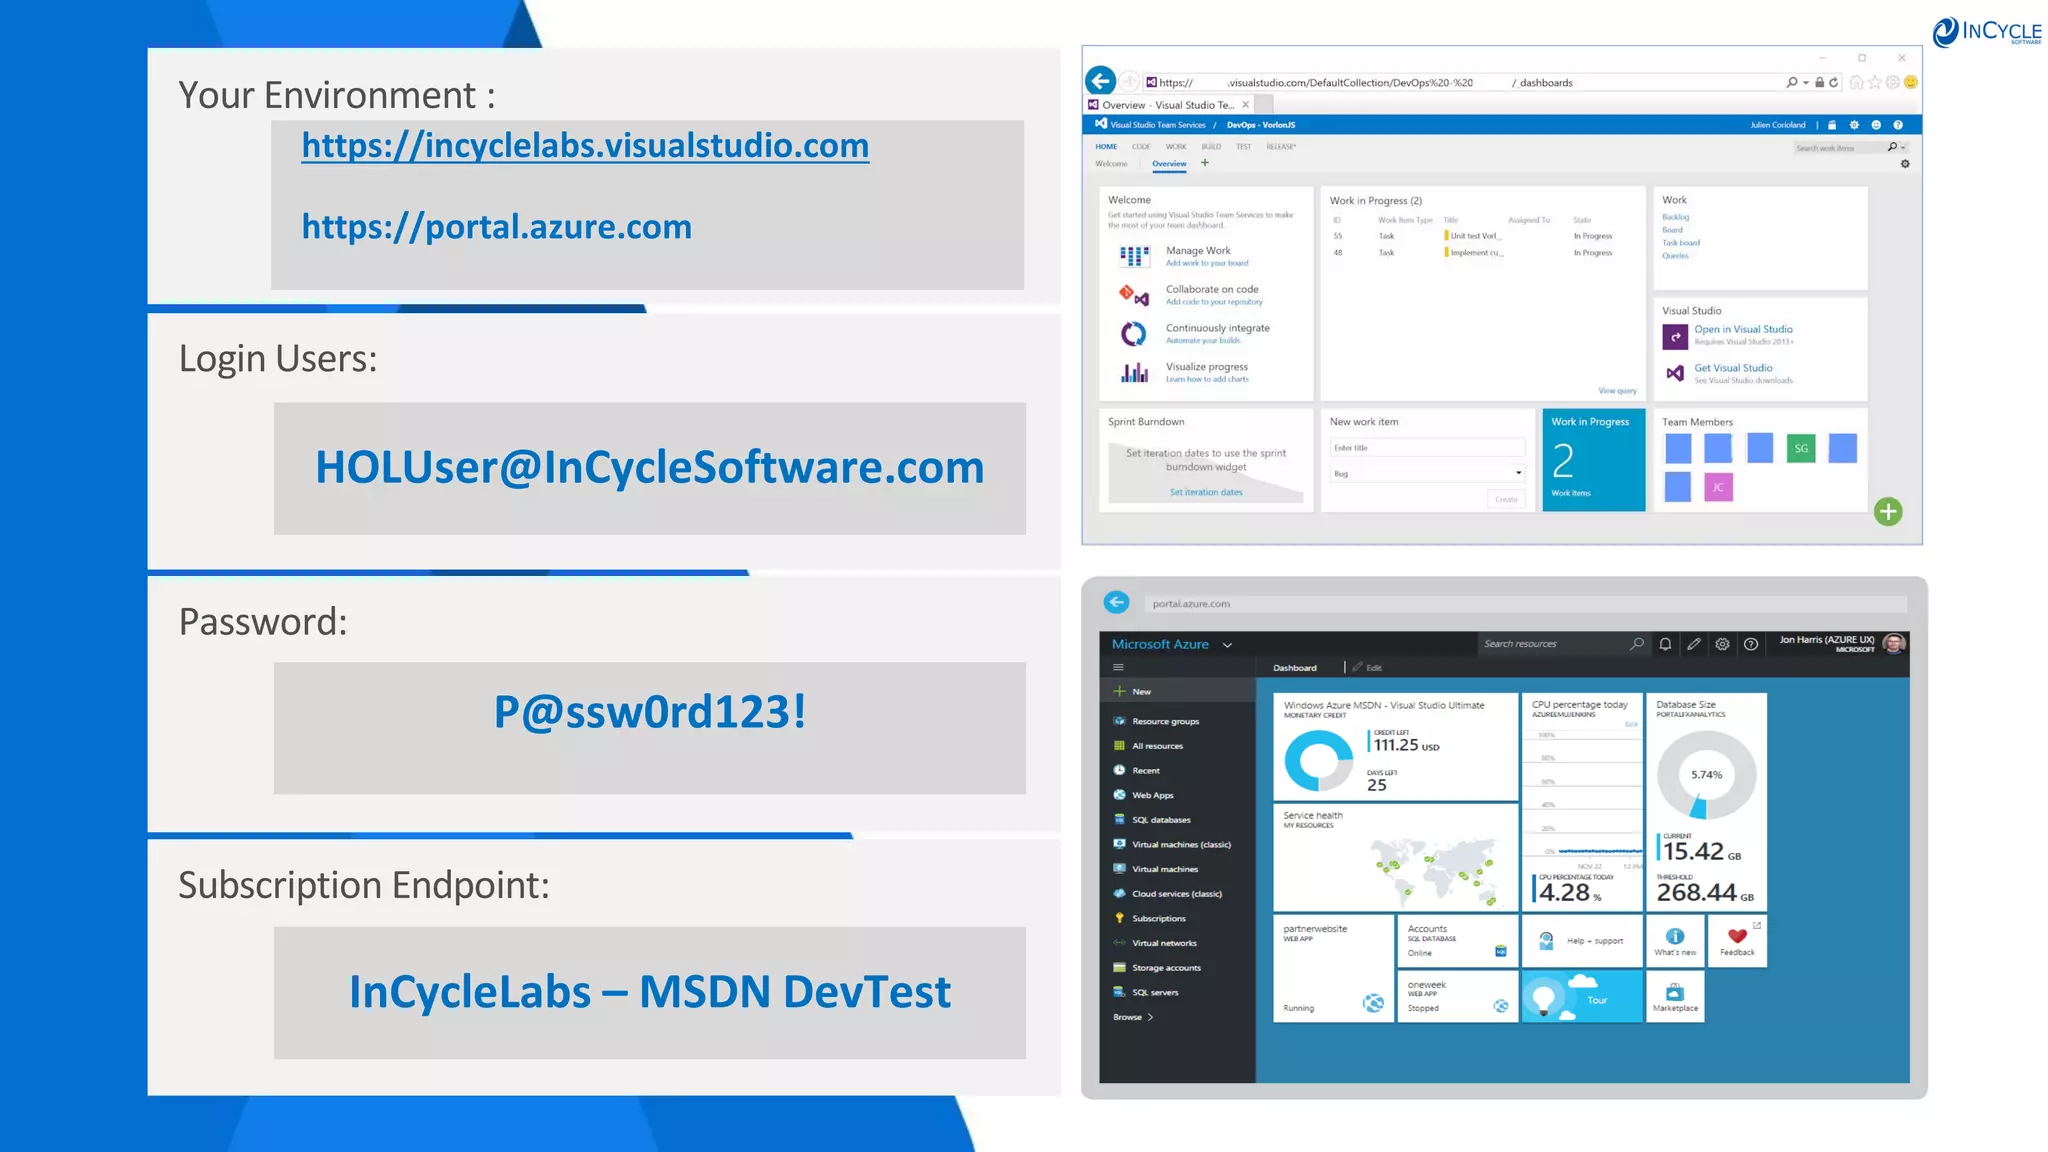Screen dimensions: 2048x1152
Task: Click the help question mark in VSTS header
Action: [1898, 125]
